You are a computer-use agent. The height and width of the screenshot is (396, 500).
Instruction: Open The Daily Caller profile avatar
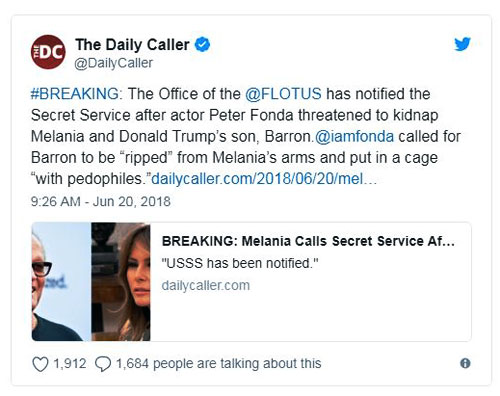pos(48,52)
